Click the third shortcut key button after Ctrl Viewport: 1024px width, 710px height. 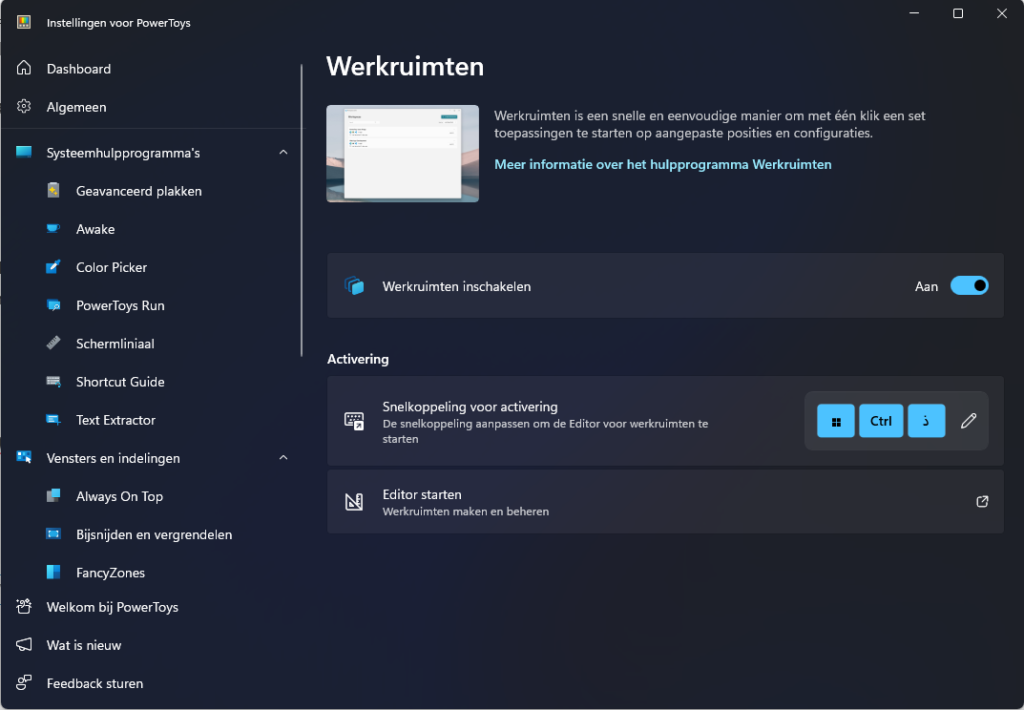926,421
